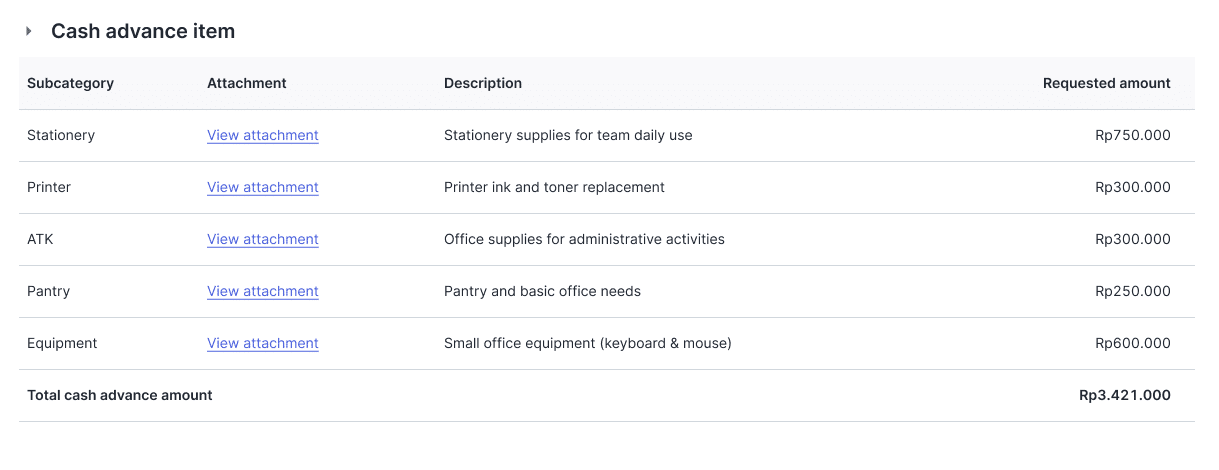Click the Cash advance item heading
The image size is (1219, 470).
[x=143, y=31]
